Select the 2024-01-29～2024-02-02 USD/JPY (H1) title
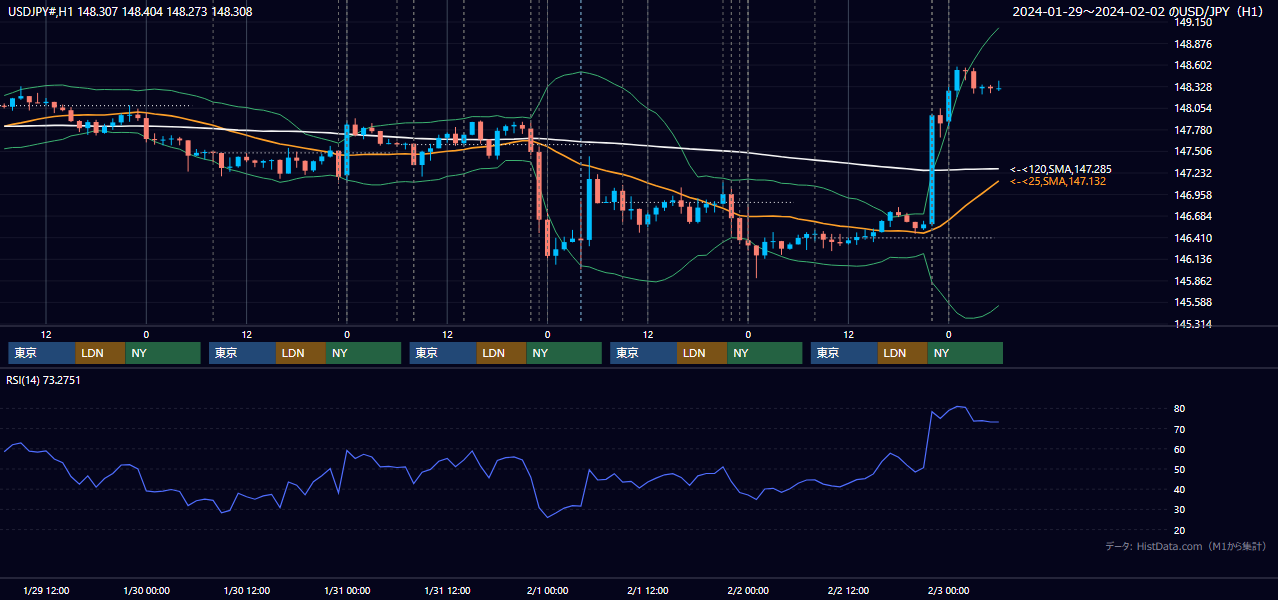Viewport: 1278px width, 600px height. [x=1139, y=12]
